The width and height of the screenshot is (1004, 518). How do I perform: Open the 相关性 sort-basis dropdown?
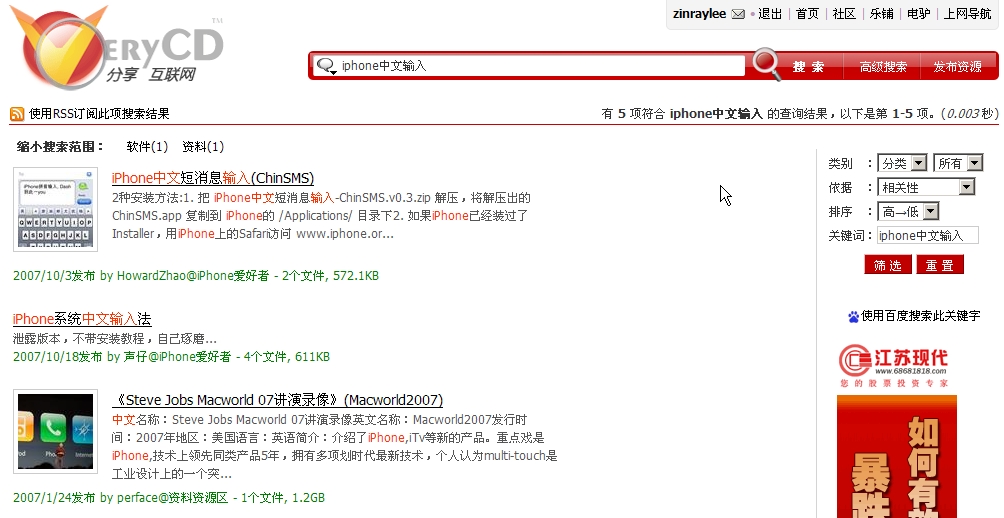tap(927, 187)
